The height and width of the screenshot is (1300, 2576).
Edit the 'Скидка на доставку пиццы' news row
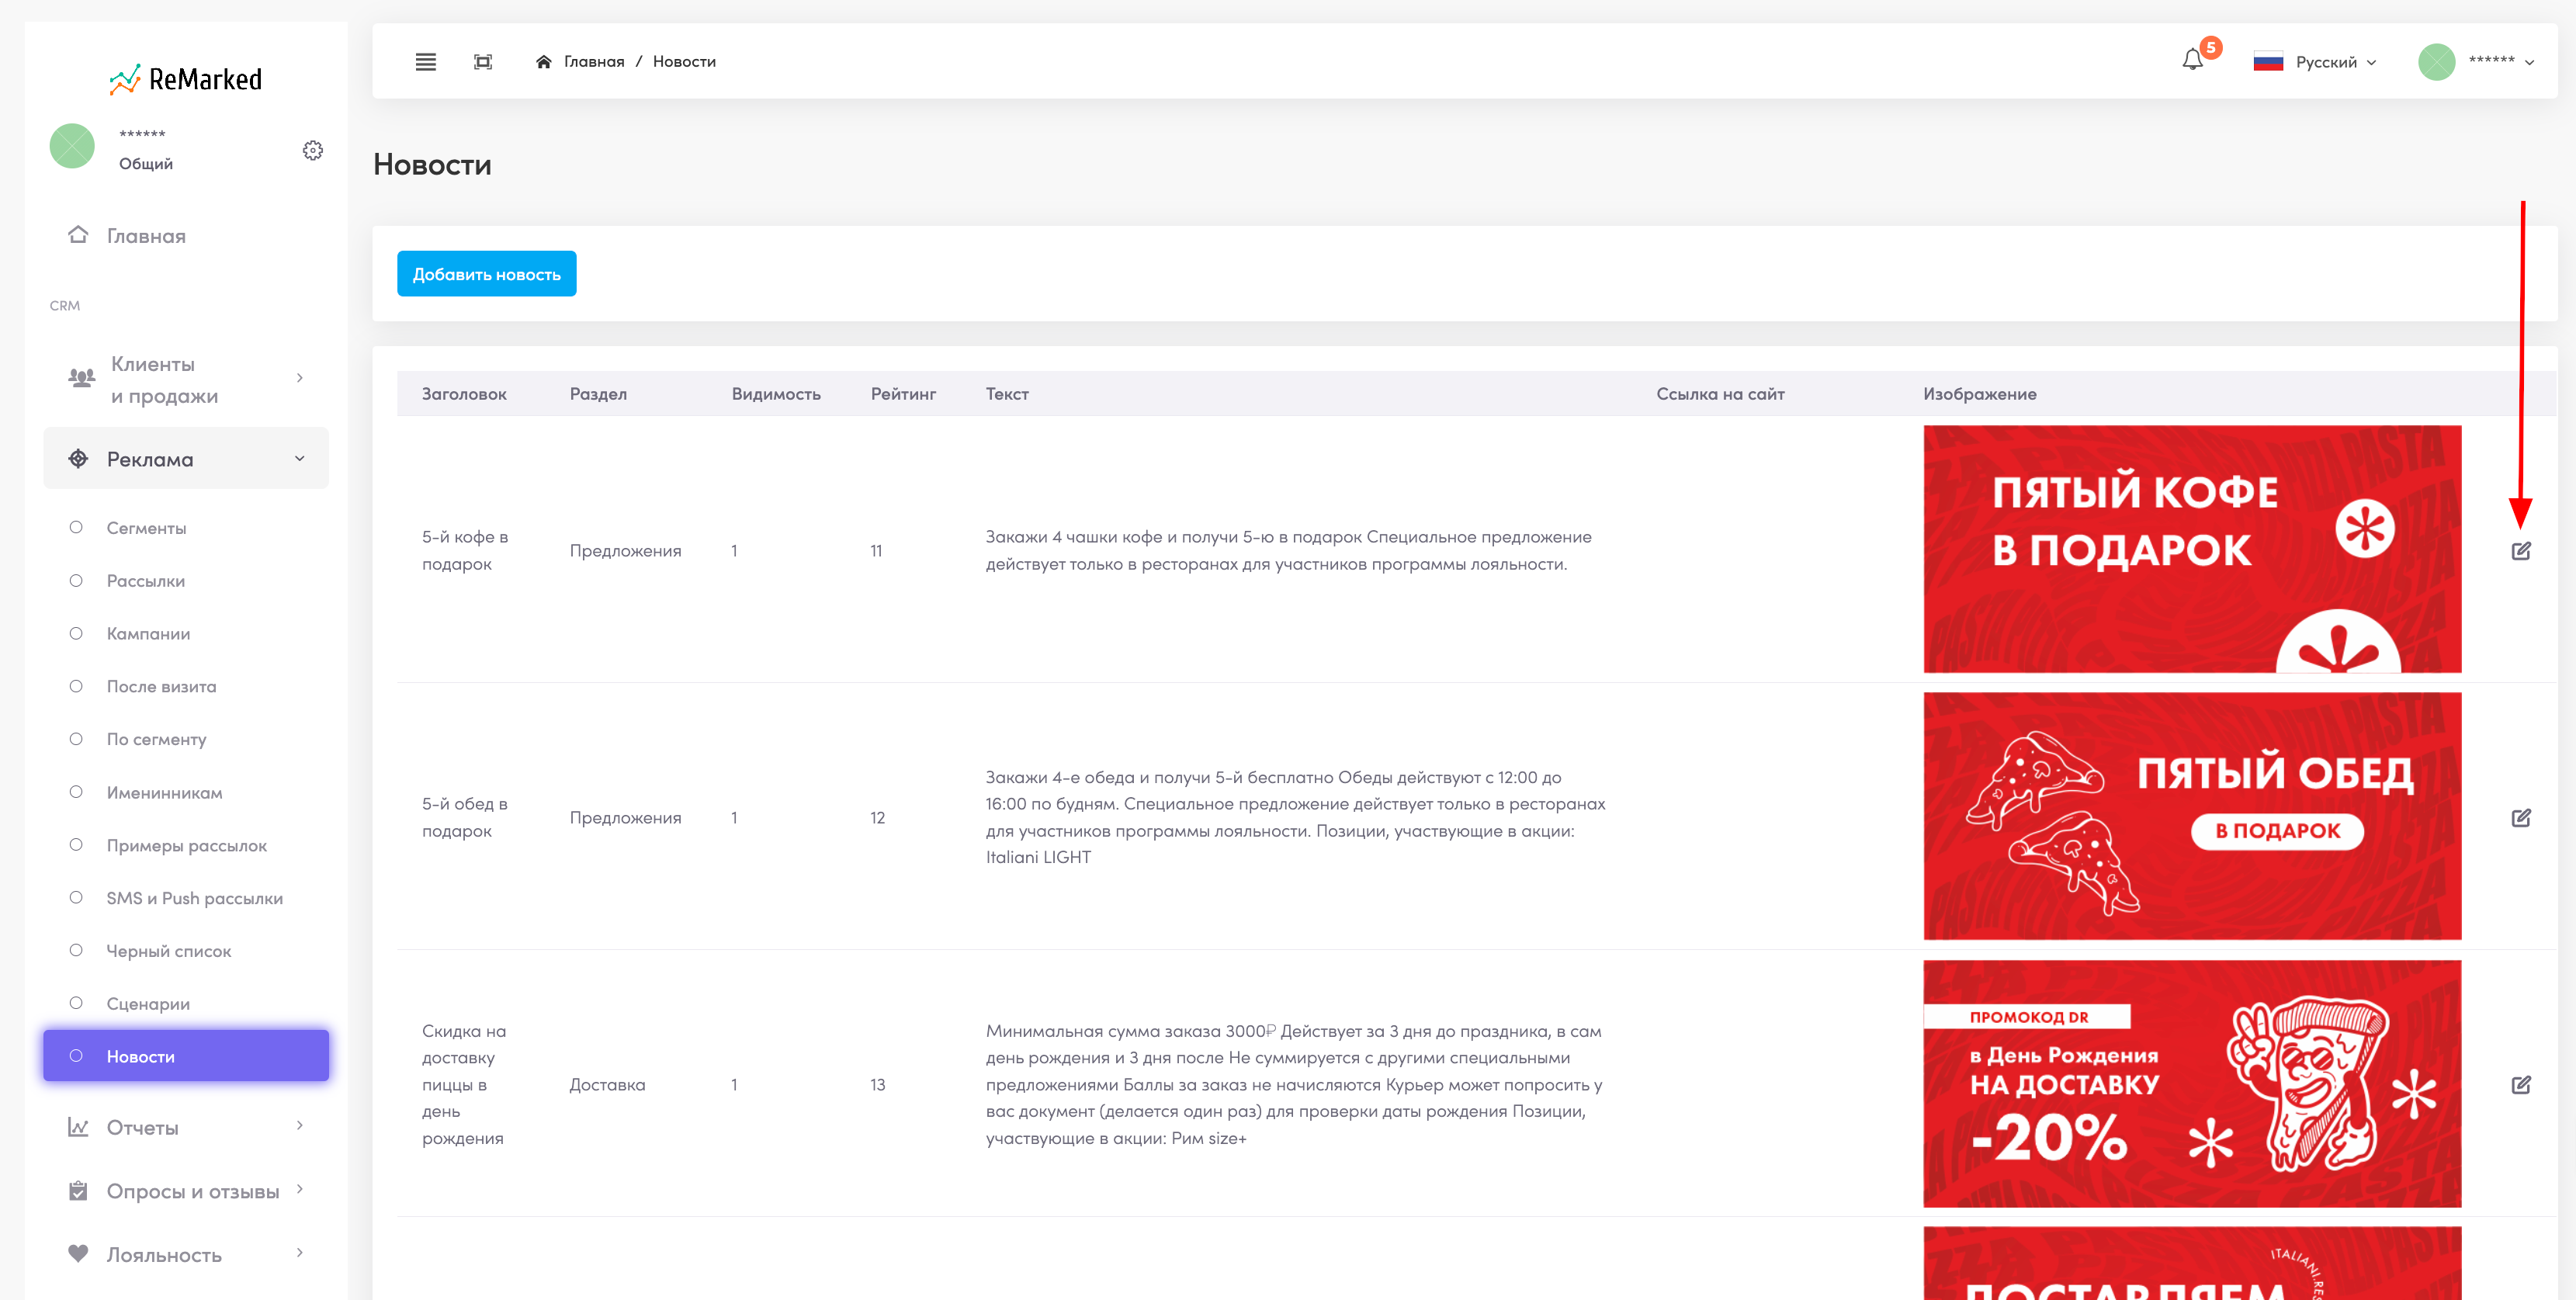coord(2521,1085)
